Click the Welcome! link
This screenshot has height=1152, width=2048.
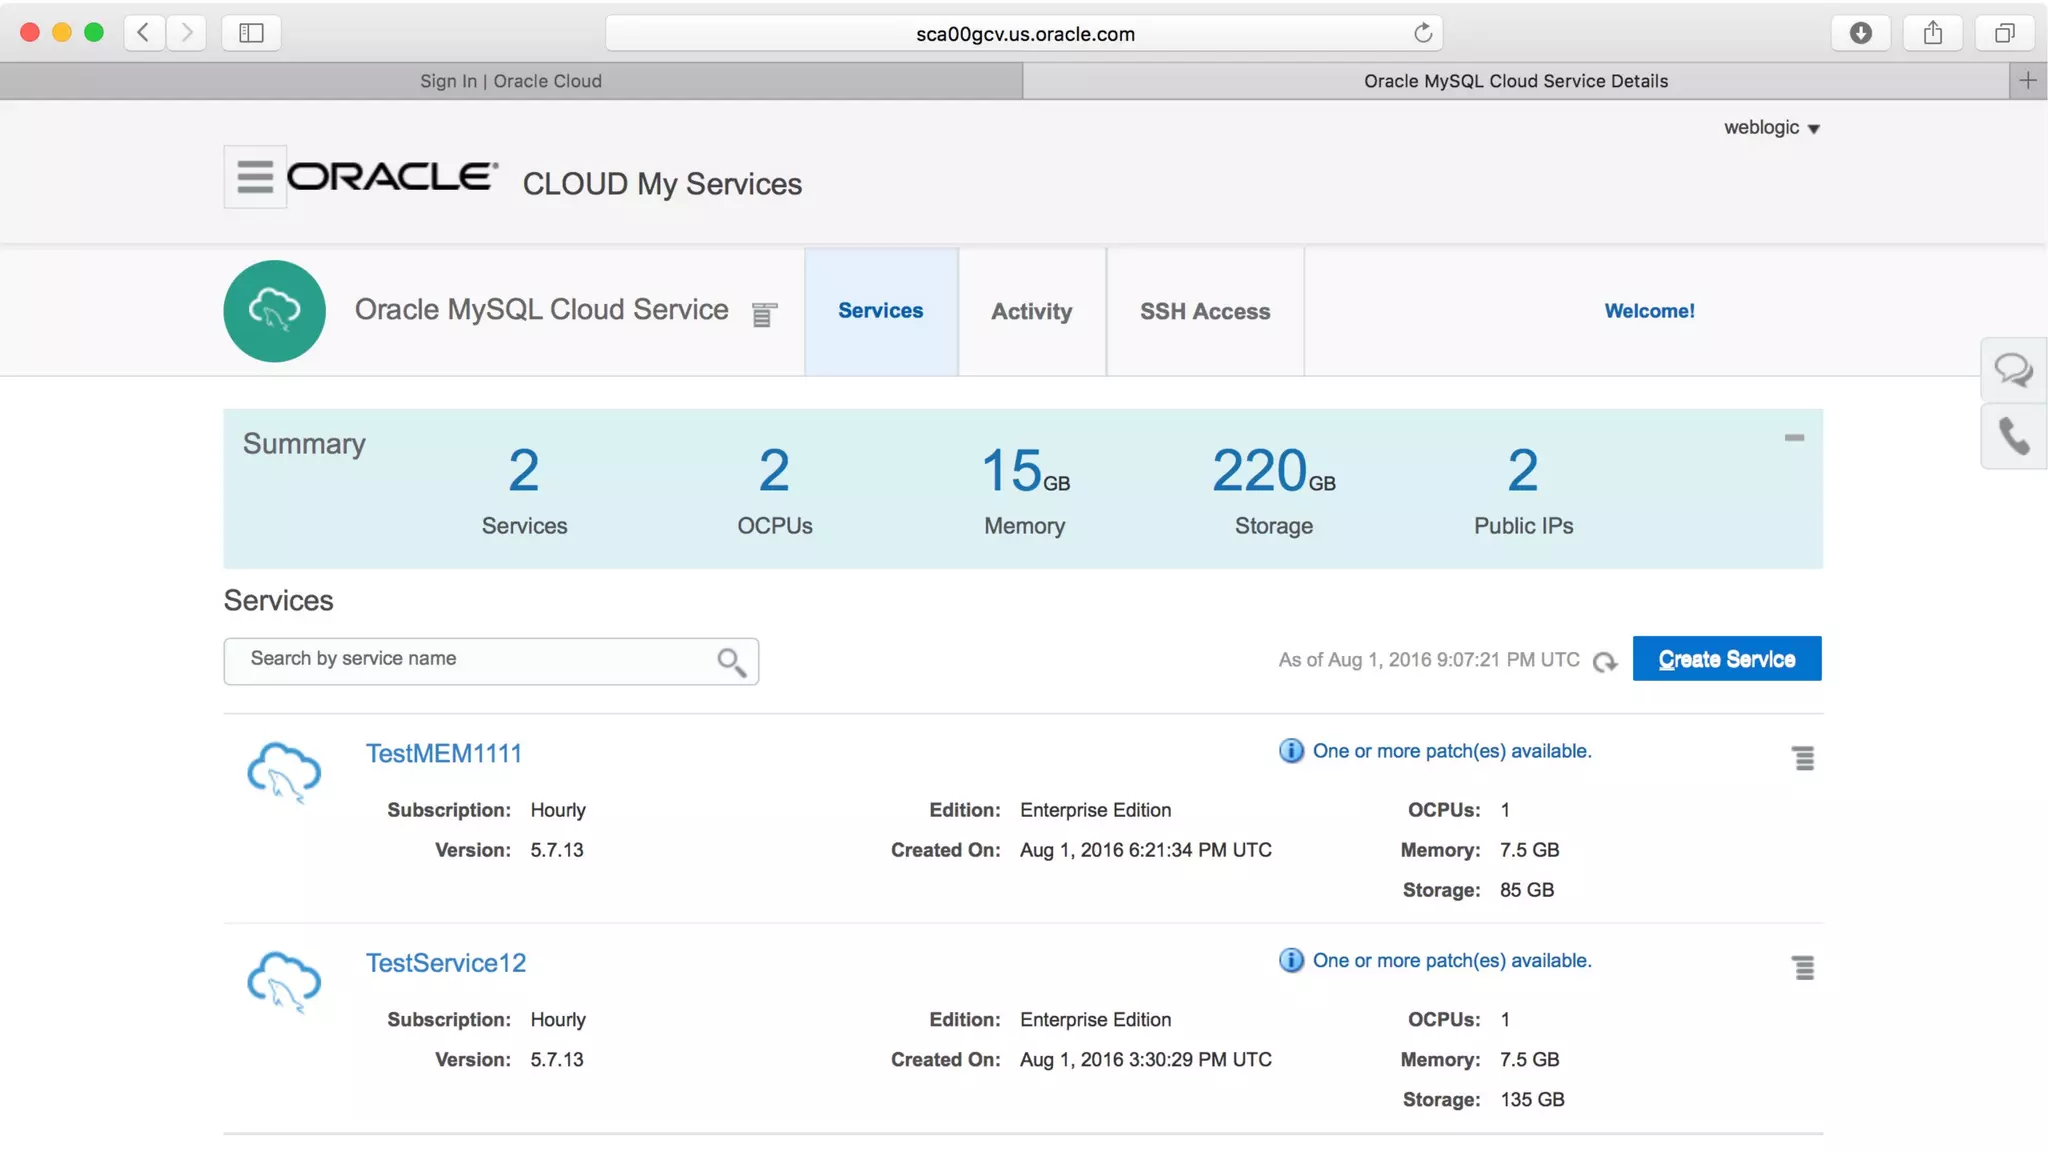[1649, 311]
